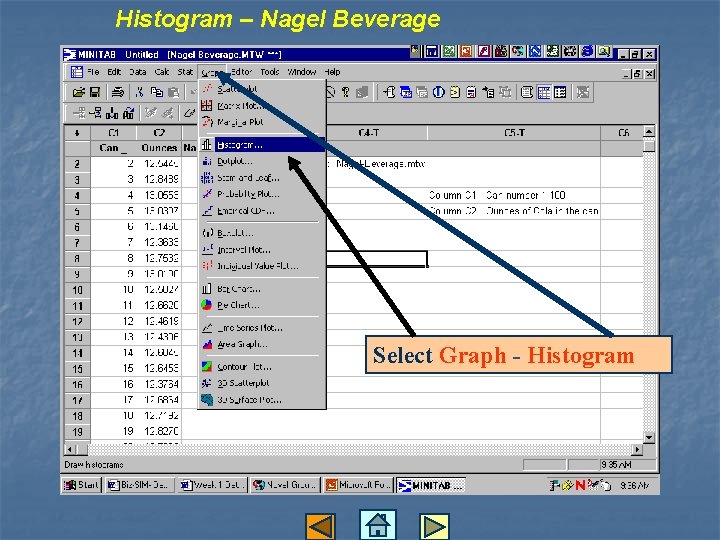Click the Open Project folder icon
This screenshot has width=720, height=540.
tap(79, 93)
